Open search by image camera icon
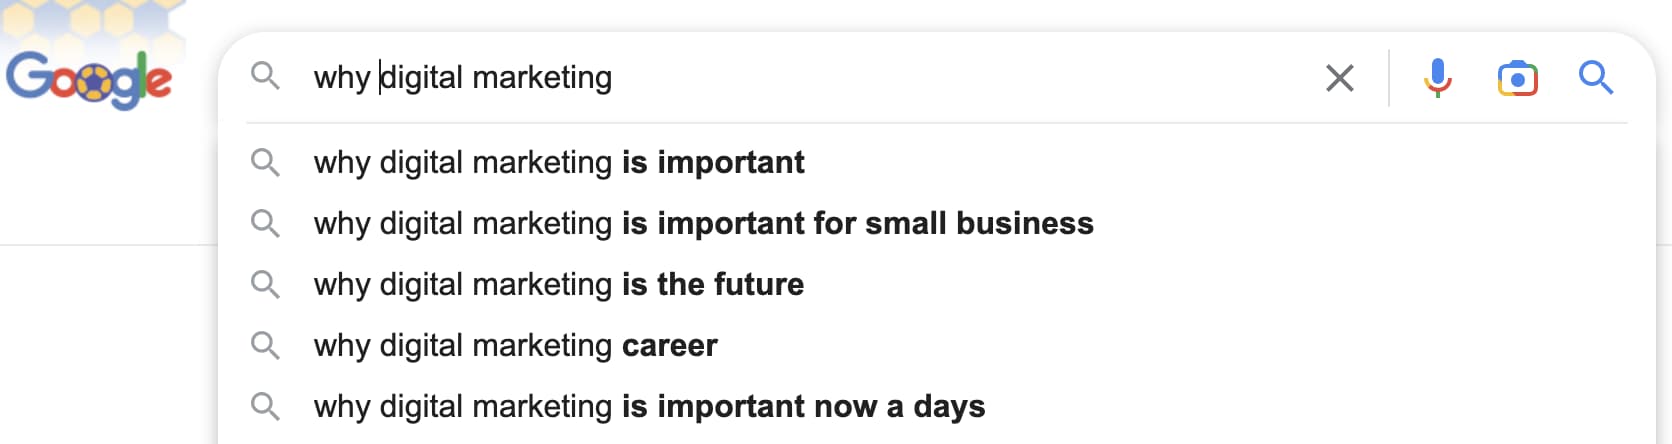The width and height of the screenshot is (1672, 444). 1517,78
